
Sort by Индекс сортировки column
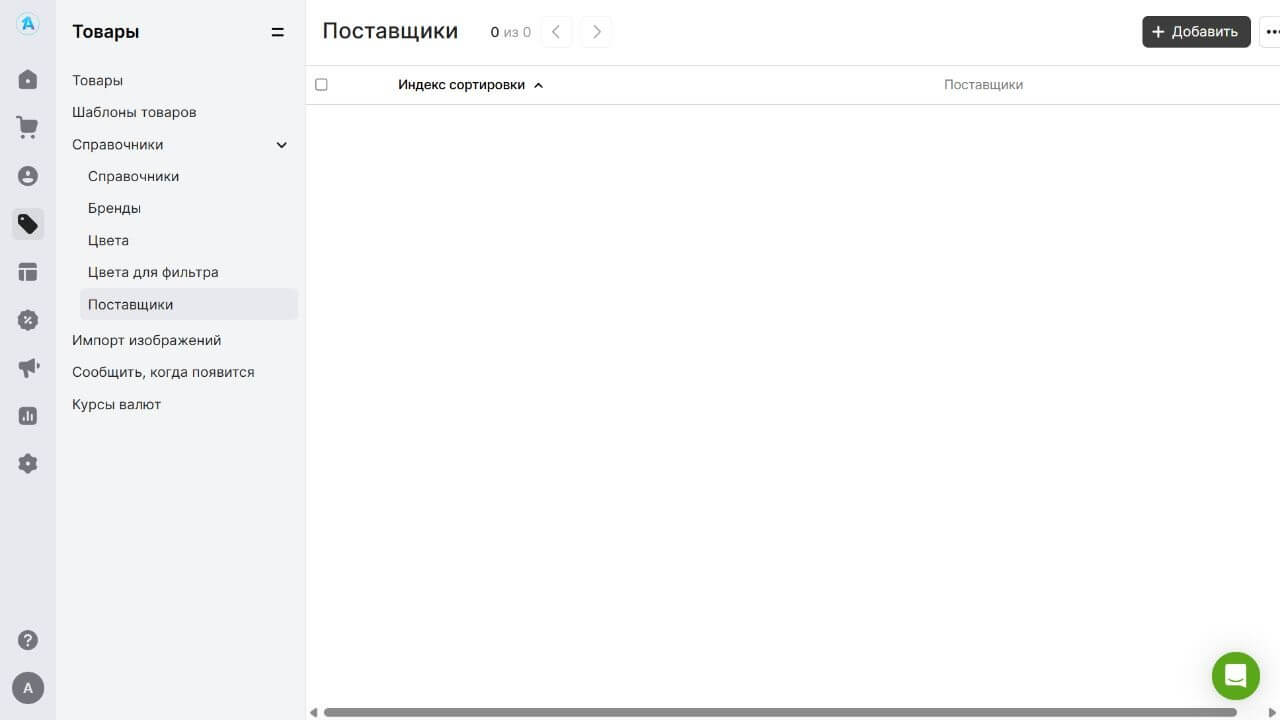tap(470, 85)
